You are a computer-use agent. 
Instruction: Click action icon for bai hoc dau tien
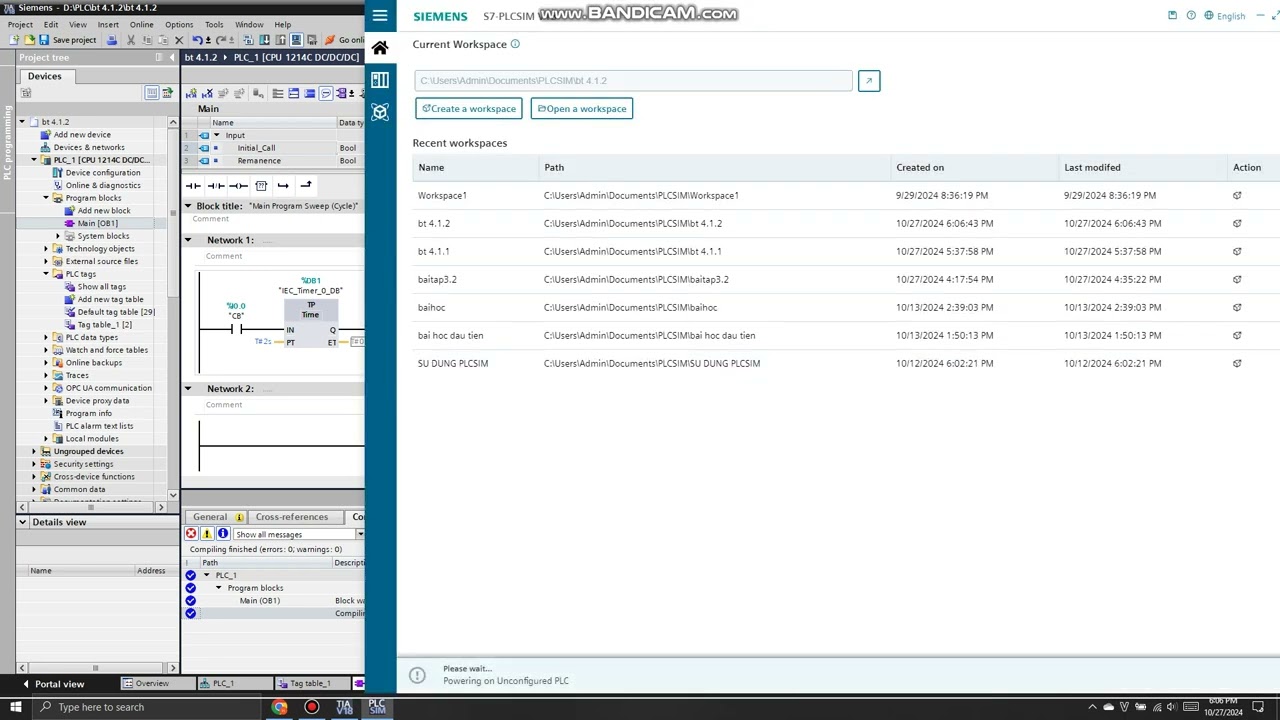[1237, 336]
